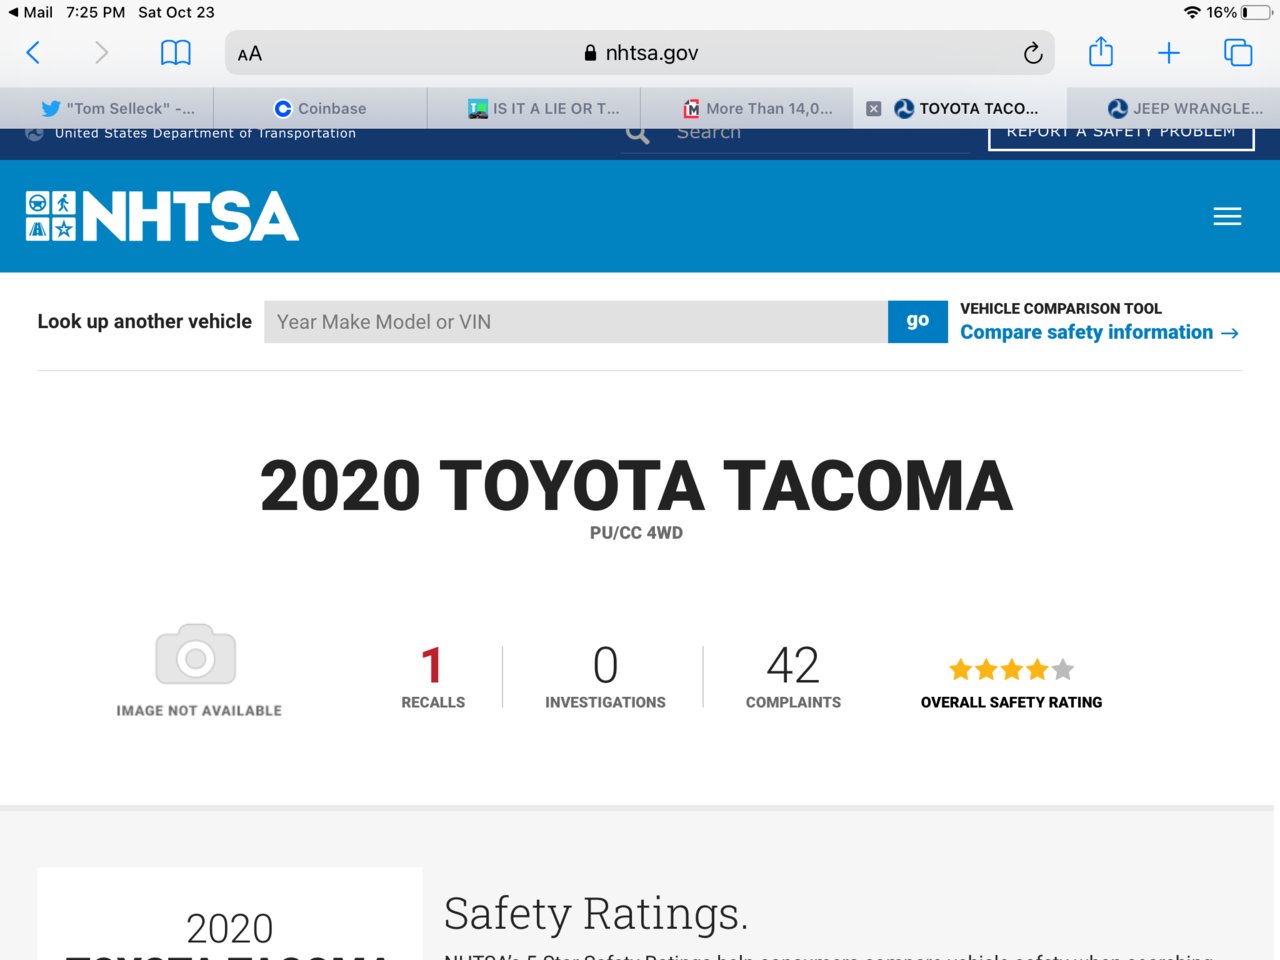Open the NHTSA hamburger menu
This screenshot has height=960, width=1280.
click(x=1227, y=217)
